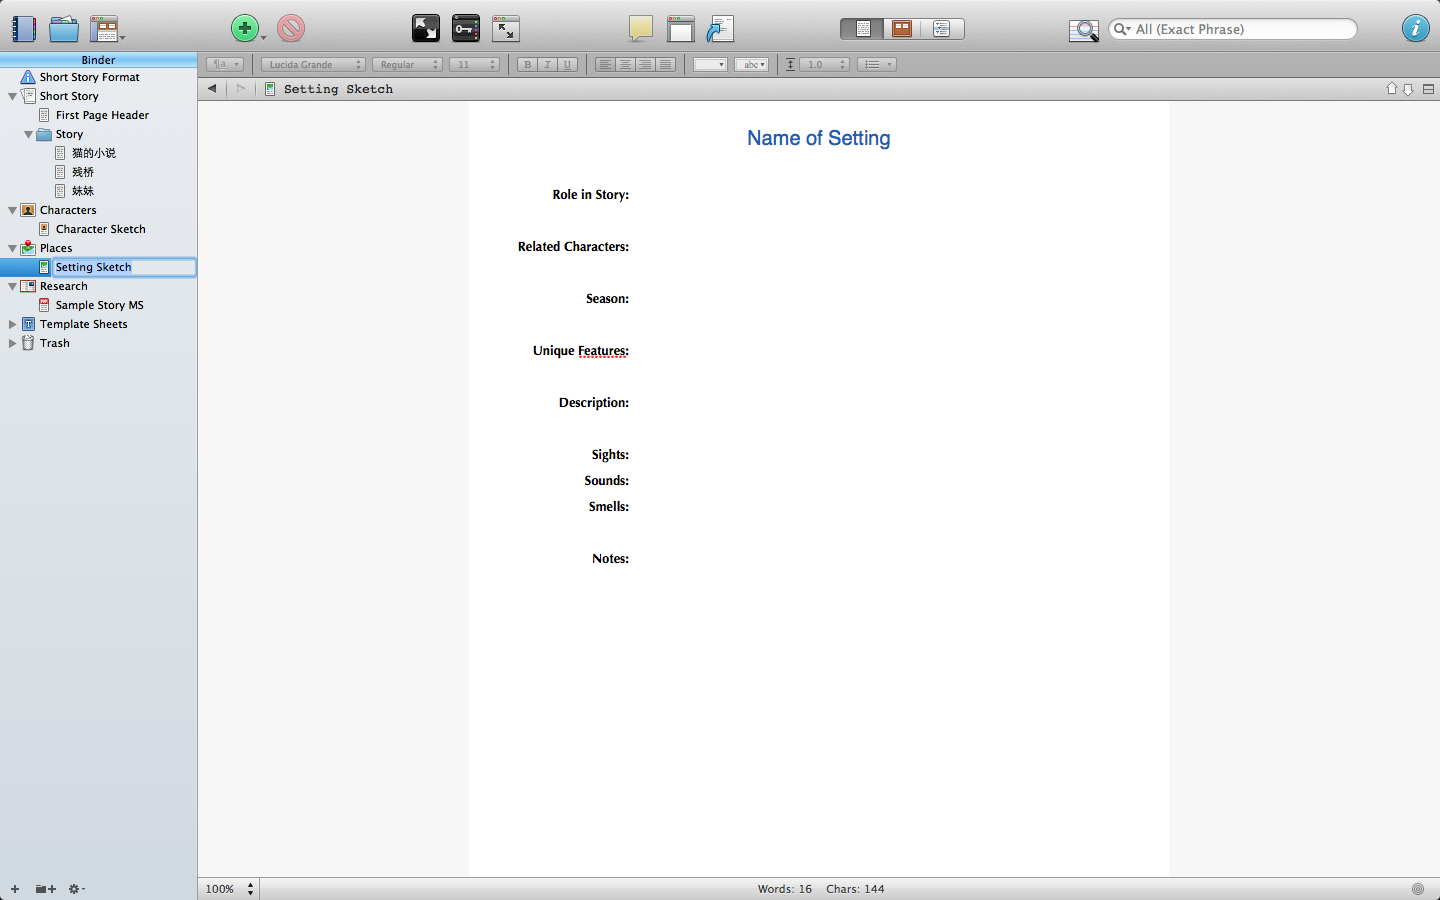Screen dimensions: 1440x900
Task: Click in the All (Exact Phrase) search field
Action: [1233, 29]
